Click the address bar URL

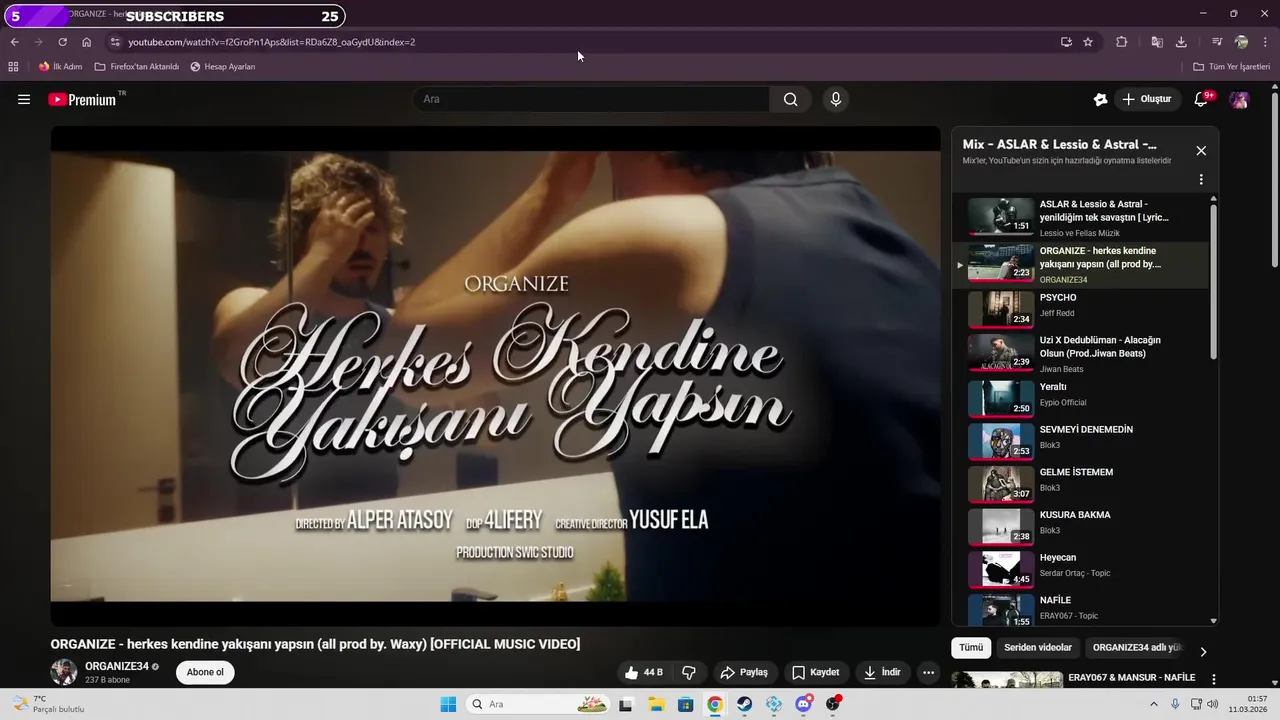point(272,42)
